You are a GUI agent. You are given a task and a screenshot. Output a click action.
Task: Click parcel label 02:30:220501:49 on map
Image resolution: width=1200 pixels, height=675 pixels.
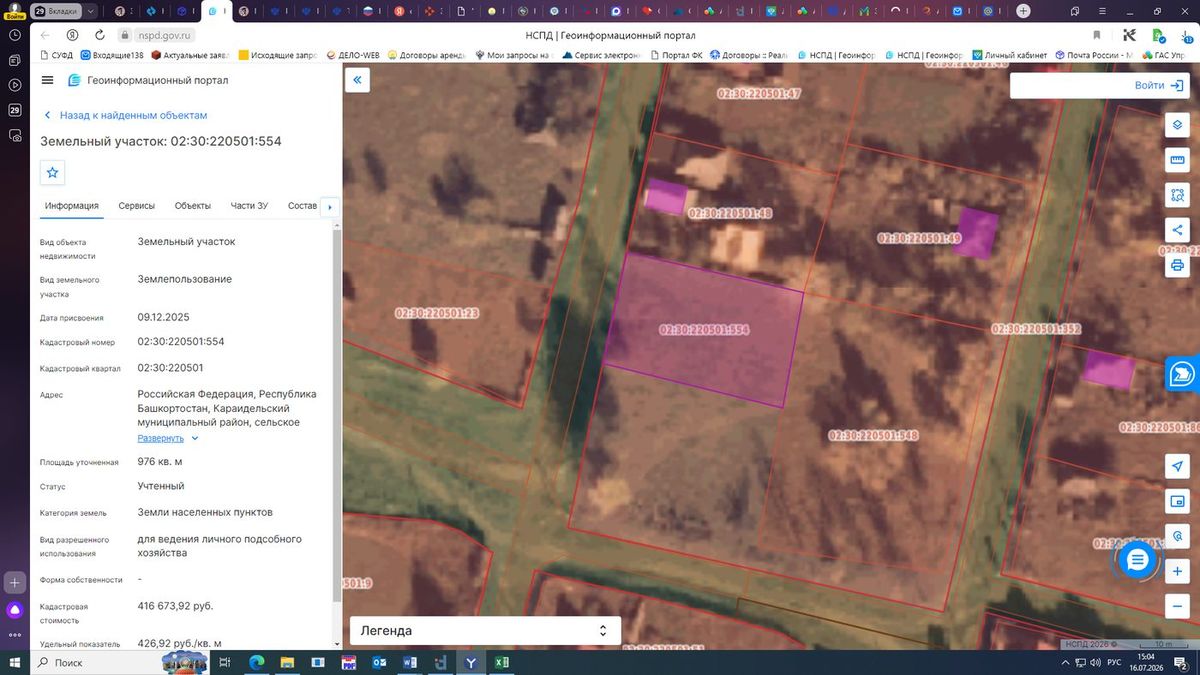(919, 239)
